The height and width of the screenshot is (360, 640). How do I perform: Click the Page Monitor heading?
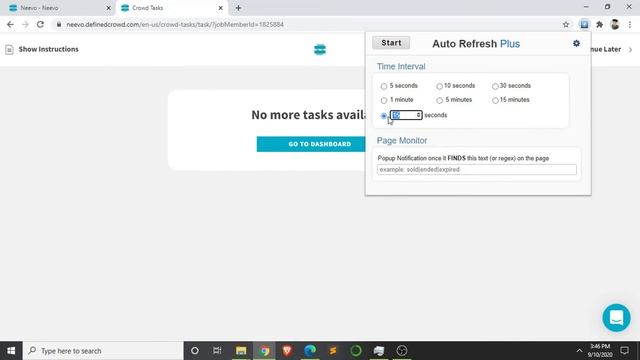pos(402,140)
